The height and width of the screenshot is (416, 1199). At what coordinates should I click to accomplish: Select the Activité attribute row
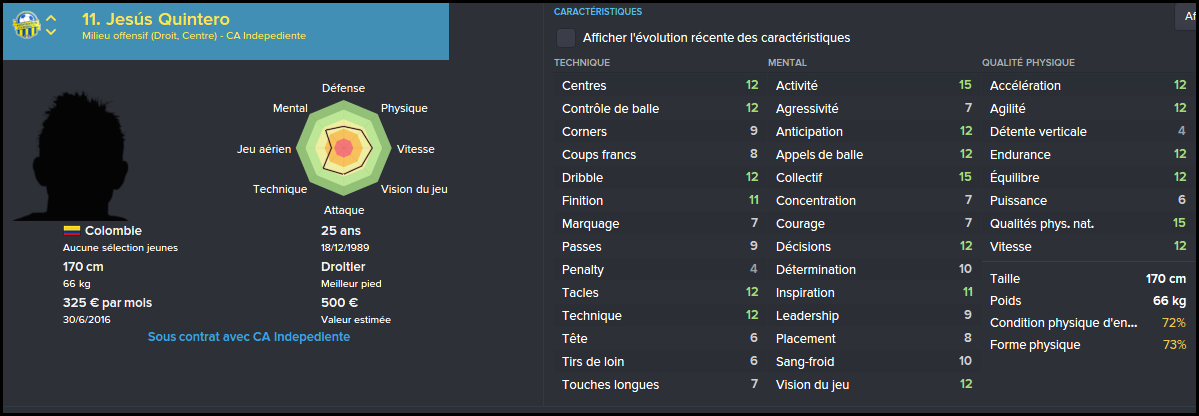pyautogui.click(x=872, y=86)
